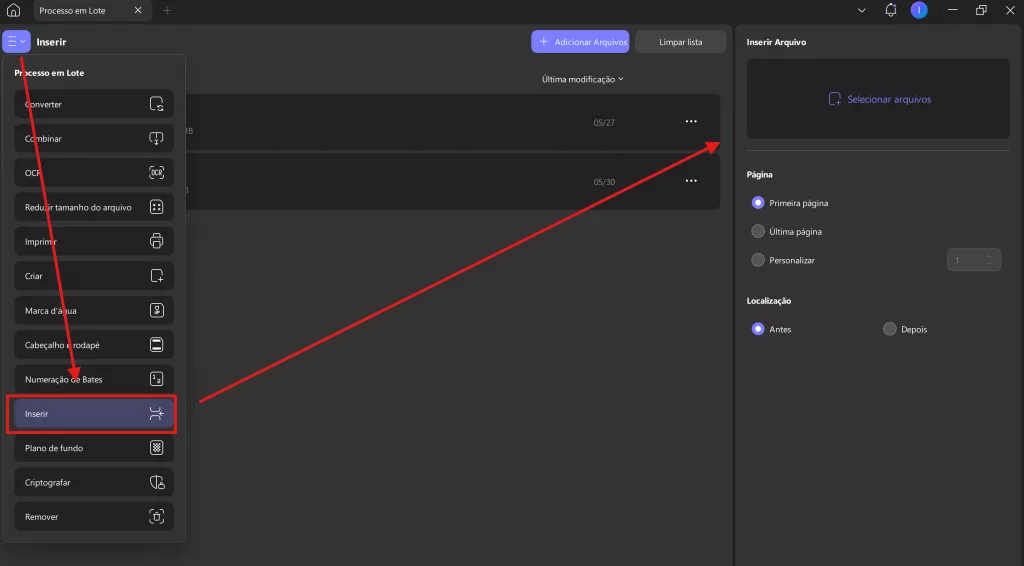Screen dimensions: 1024x566
Task: Click the custom page number stepper
Action: coord(974,260)
